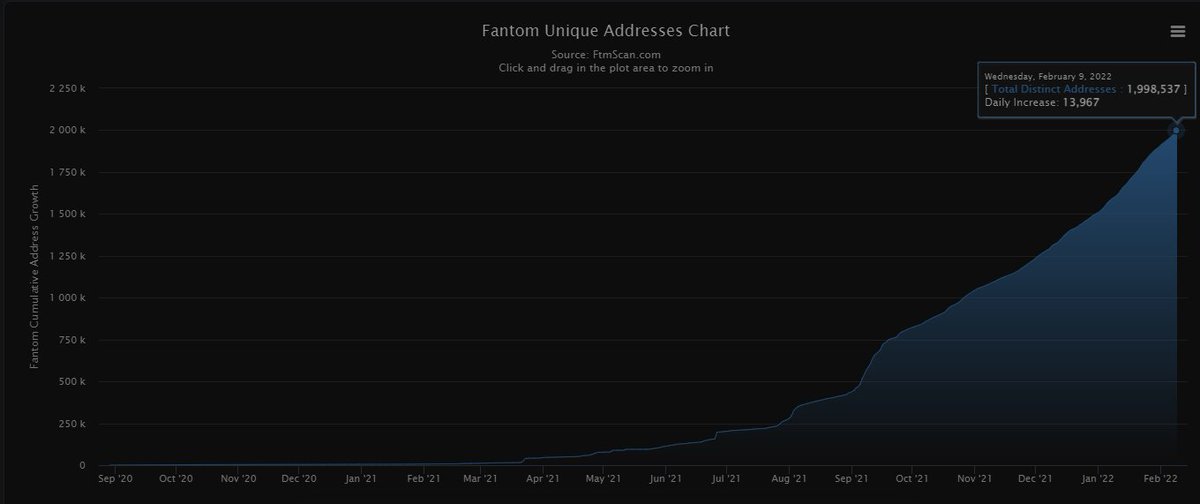Click the "Feb '21" x-axis label
Screen dimensions: 1200x504
point(423,481)
